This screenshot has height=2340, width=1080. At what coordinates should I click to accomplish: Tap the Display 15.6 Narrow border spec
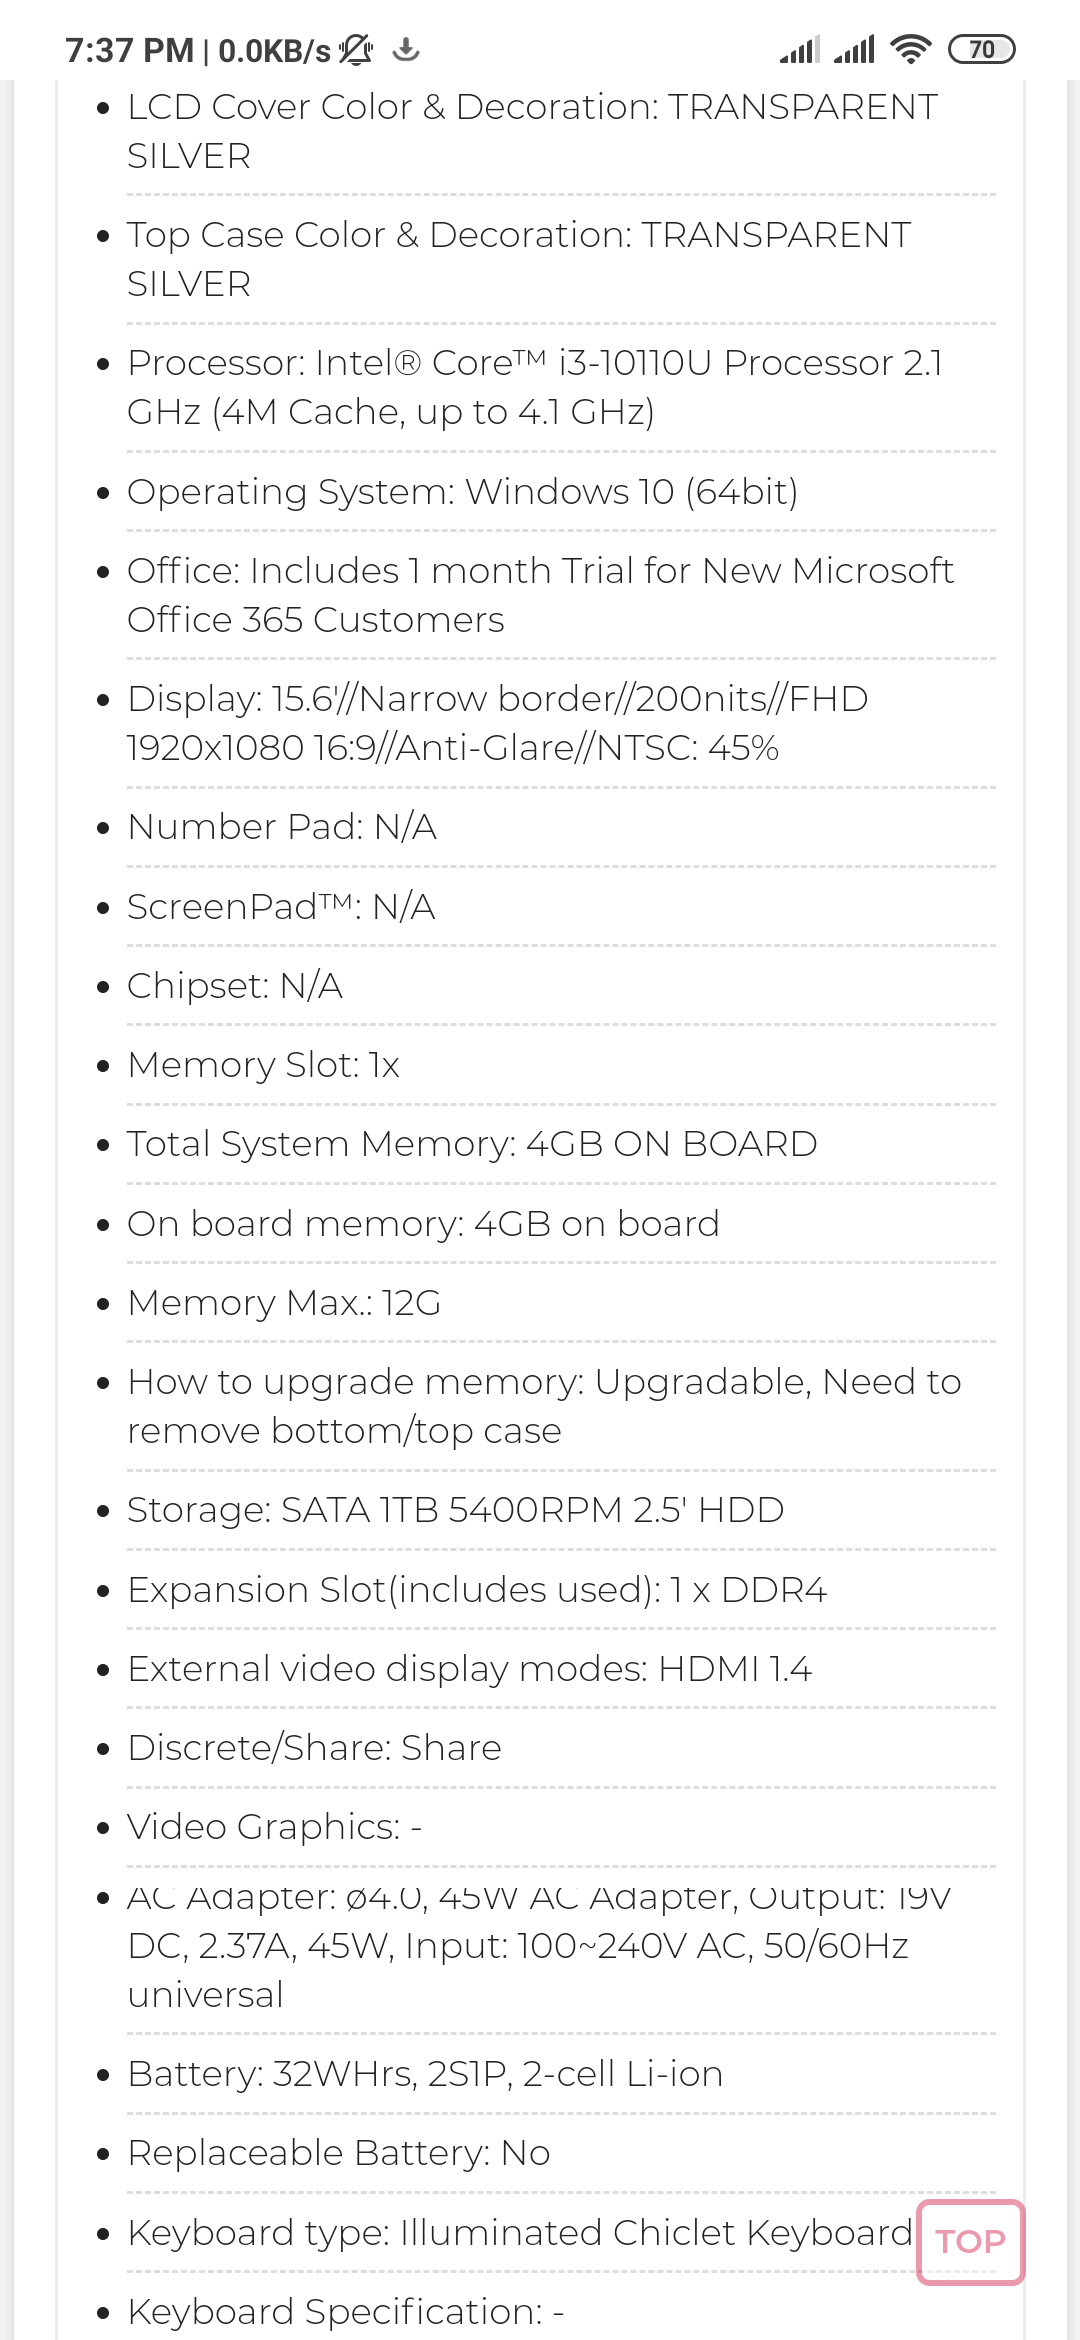(x=498, y=723)
